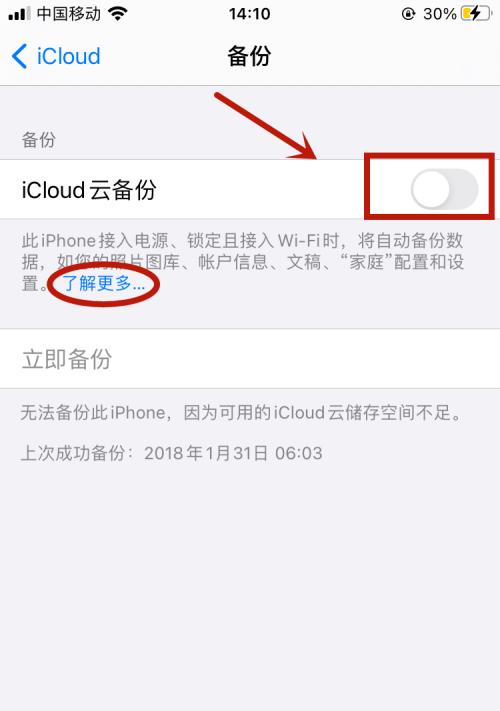Tap the battery charging icon
The width and height of the screenshot is (500, 711).
pos(476,14)
